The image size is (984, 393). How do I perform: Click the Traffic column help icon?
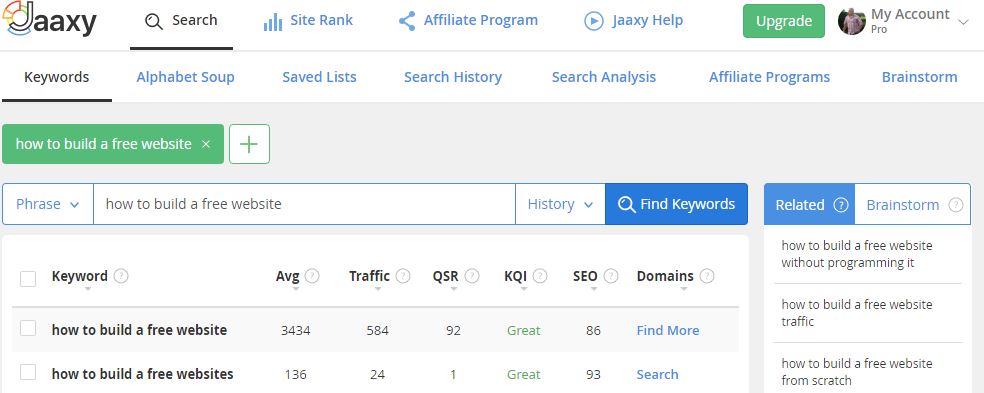tap(403, 276)
